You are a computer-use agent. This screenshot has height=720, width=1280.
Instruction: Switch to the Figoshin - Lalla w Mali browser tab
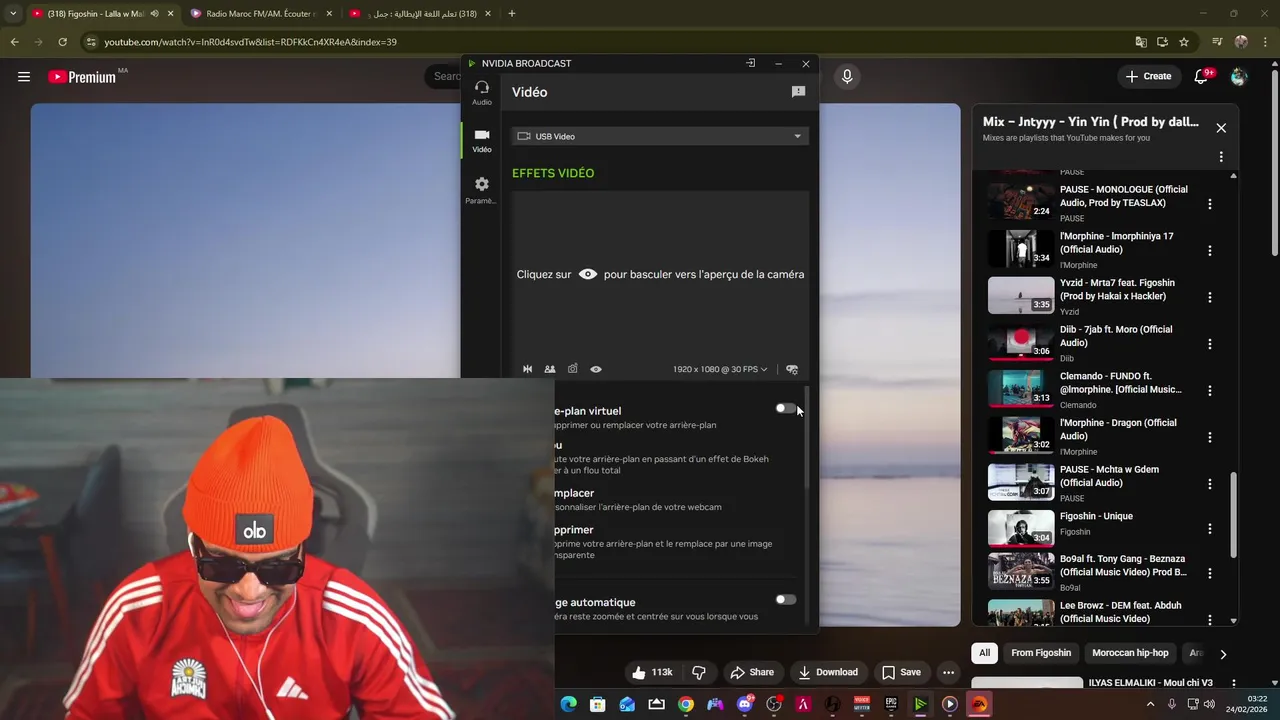point(103,14)
